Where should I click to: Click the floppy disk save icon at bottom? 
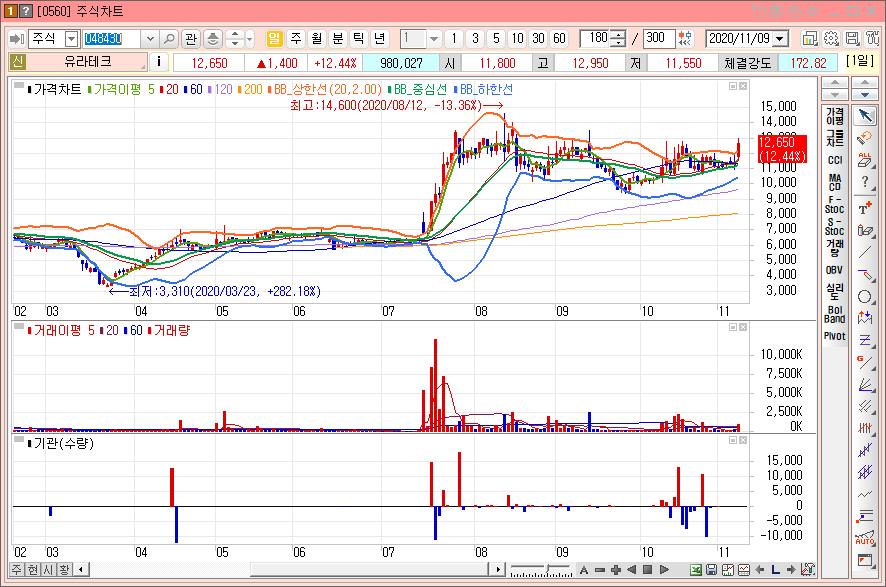pos(711,569)
